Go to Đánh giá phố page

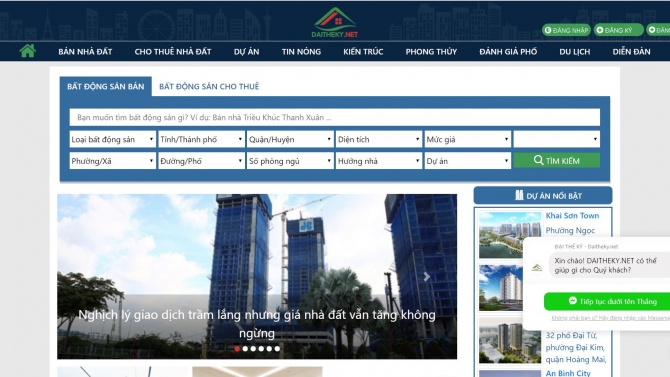click(508, 52)
